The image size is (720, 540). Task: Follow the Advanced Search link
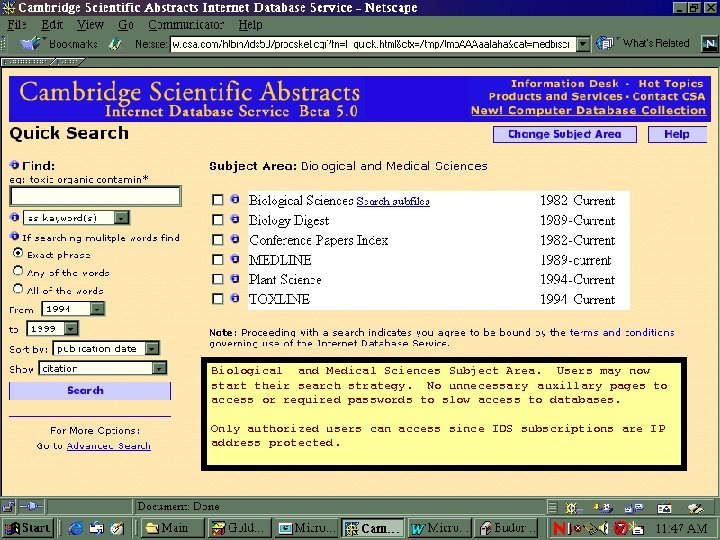click(x=109, y=445)
